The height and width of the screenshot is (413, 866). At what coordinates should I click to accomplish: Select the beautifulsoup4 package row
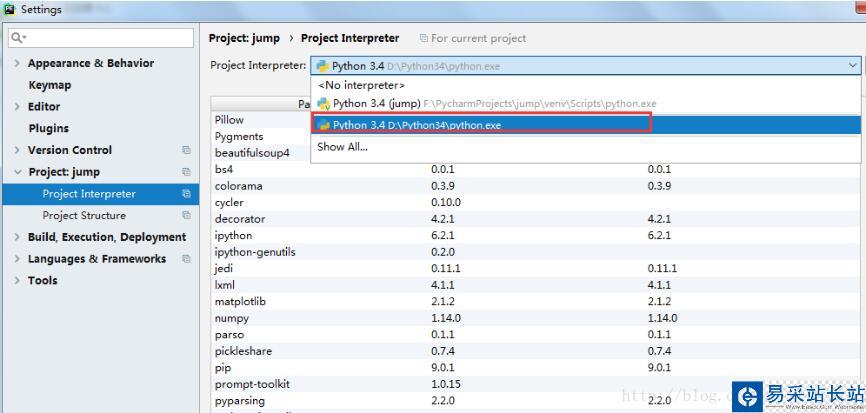coord(261,153)
